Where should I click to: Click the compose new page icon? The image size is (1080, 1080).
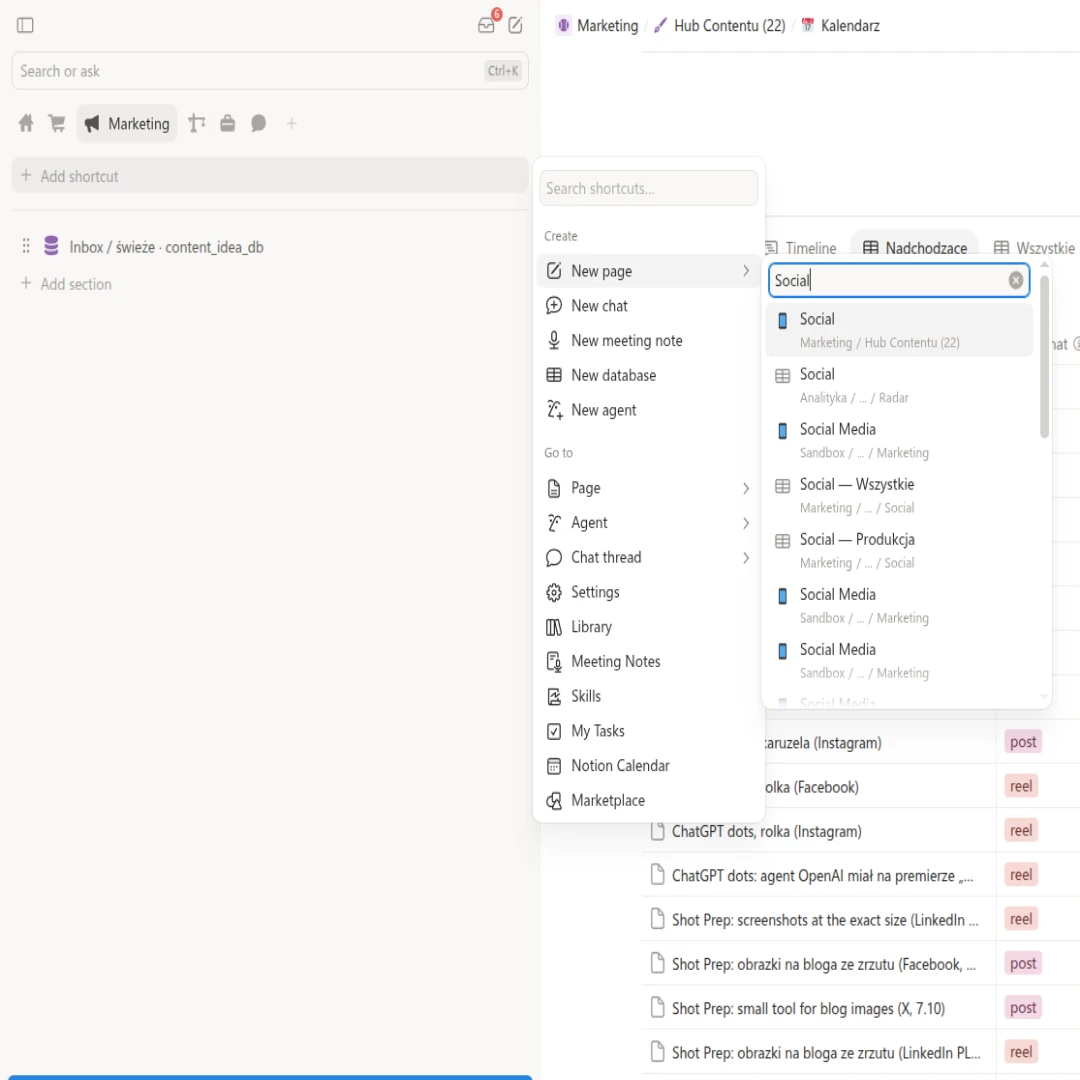pyautogui.click(x=515, y=25)
